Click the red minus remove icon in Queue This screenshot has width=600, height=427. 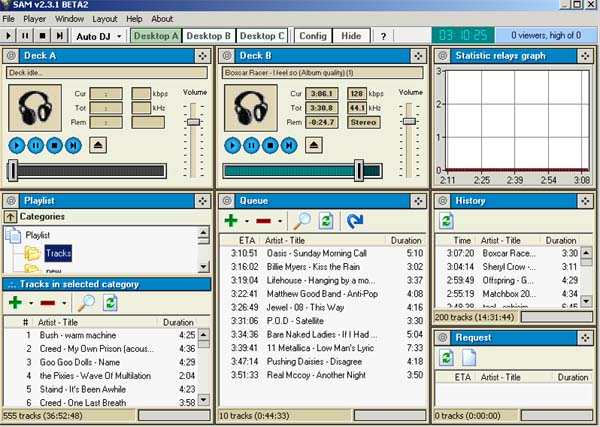pos(264,221)
